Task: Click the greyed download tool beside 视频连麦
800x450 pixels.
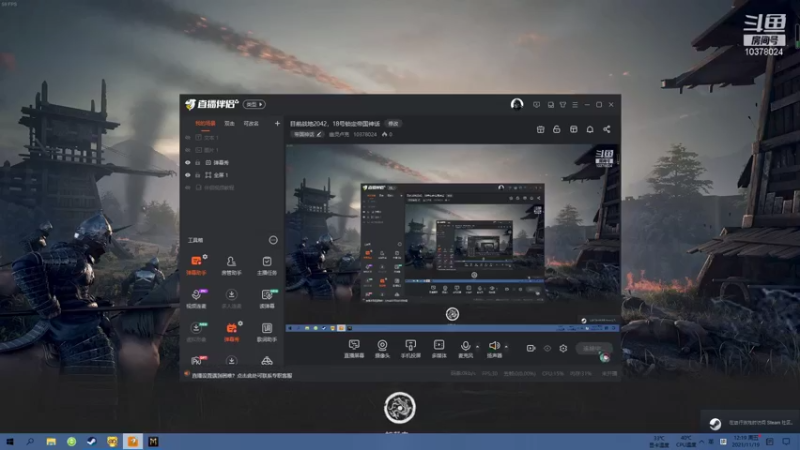Action: (x=231, y=298)
